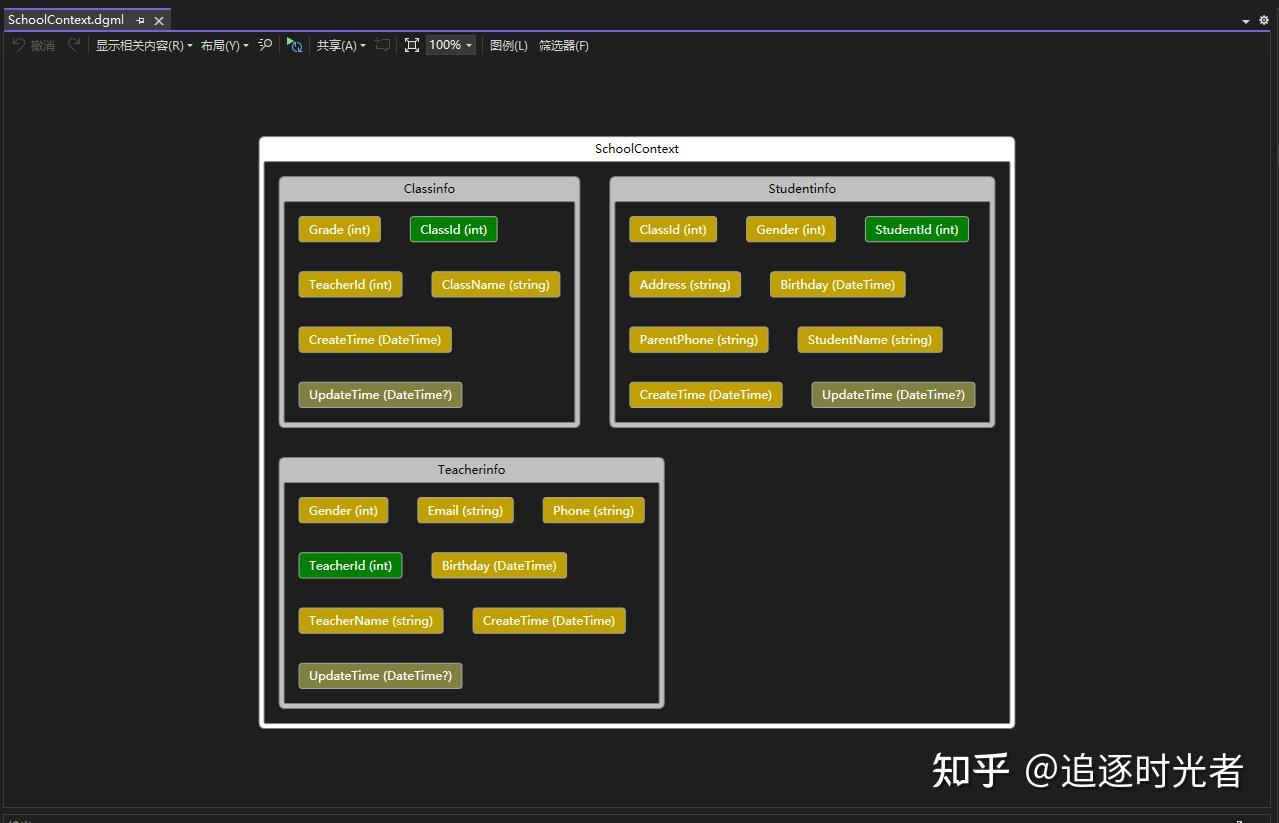This screenshot has width=1279, height=823.
Task: Open the 筛选器(F) filters panel
Action: pos(563,45)
